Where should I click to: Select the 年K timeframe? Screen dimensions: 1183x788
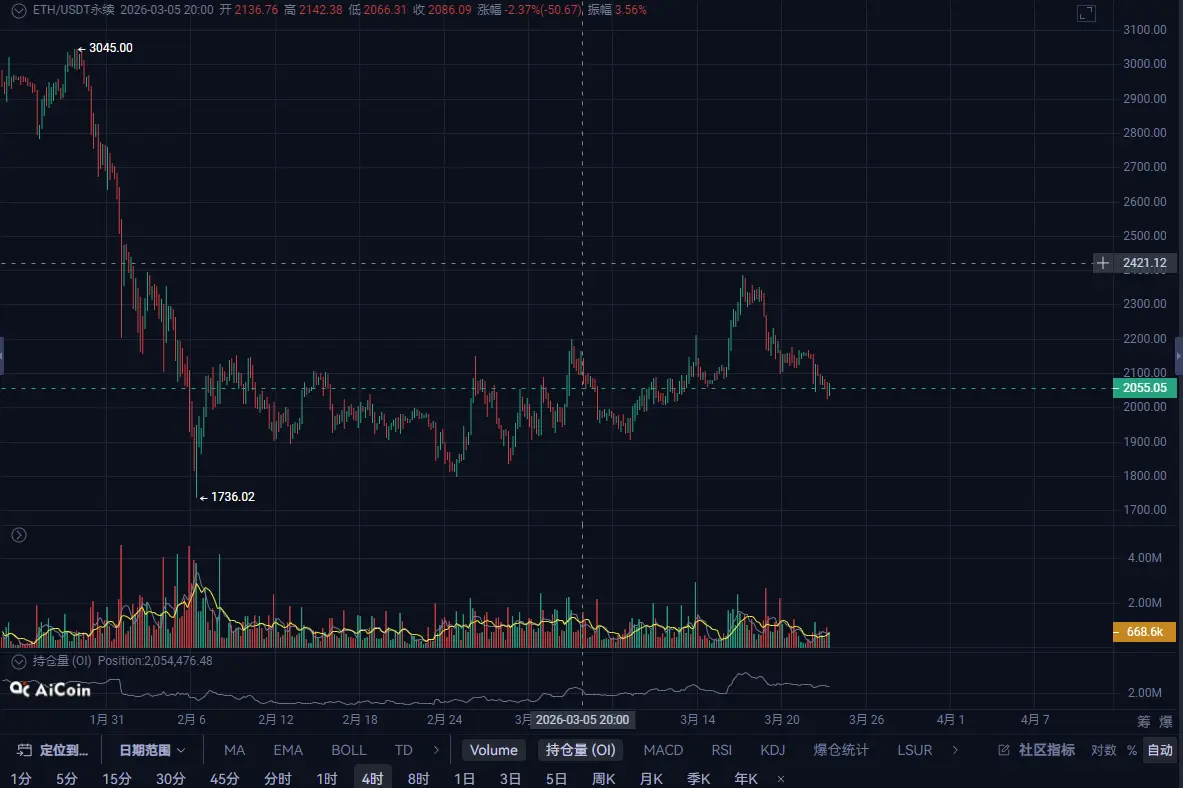[x=746, y=778]
